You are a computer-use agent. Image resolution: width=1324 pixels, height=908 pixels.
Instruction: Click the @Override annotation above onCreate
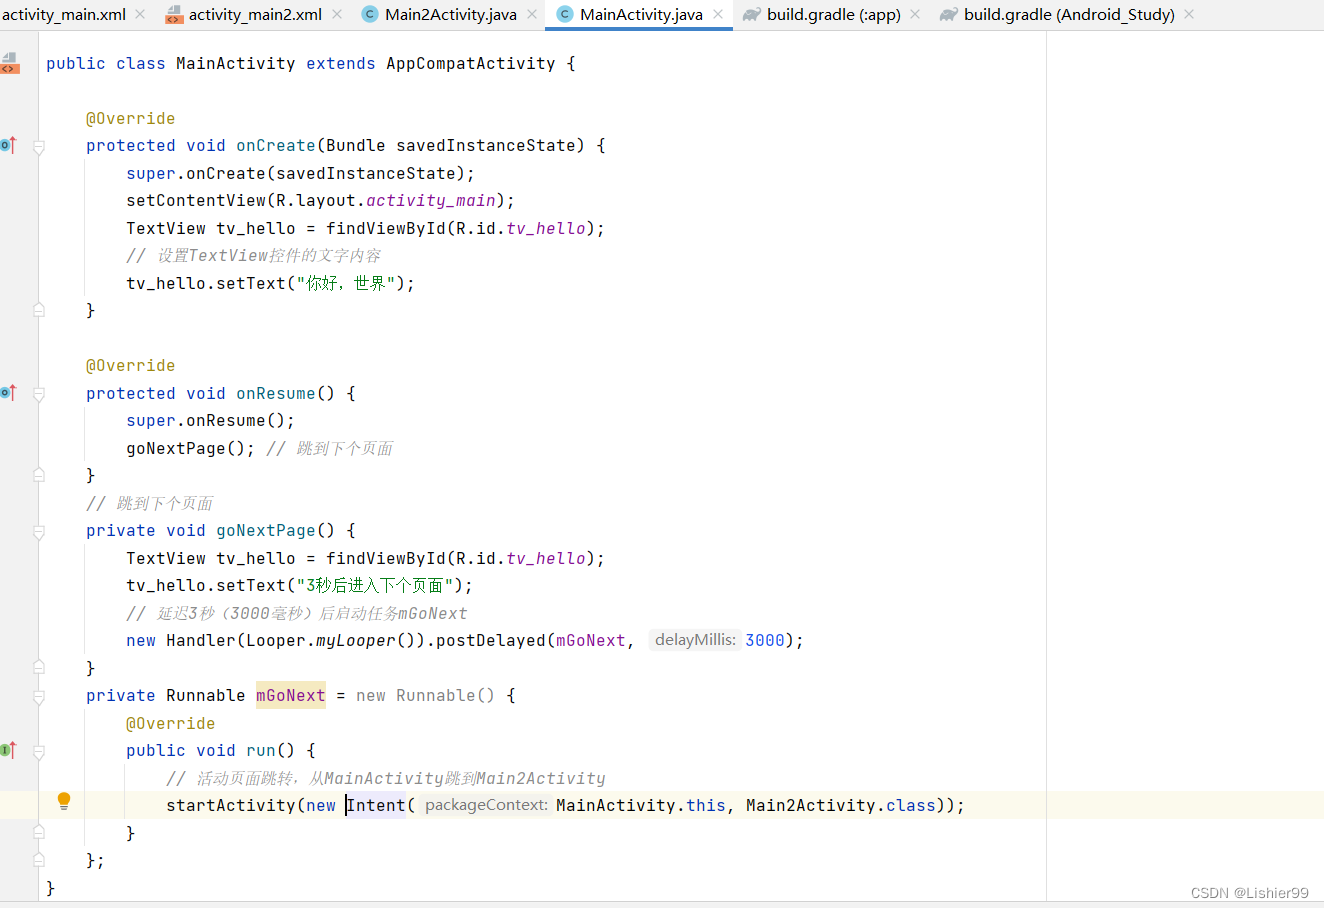click(x=130, y=118)
